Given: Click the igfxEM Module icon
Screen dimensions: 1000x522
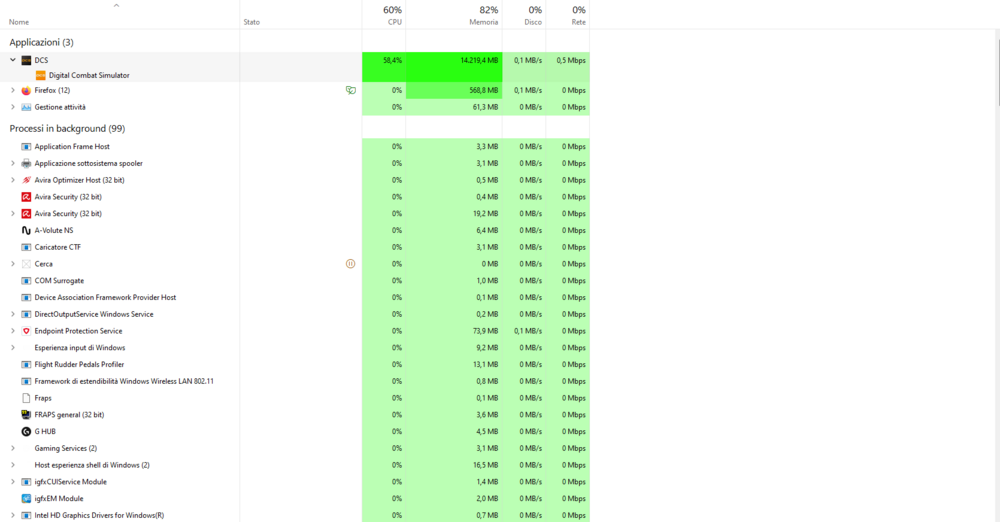Looking at the screenshot, I should (26, 498).
